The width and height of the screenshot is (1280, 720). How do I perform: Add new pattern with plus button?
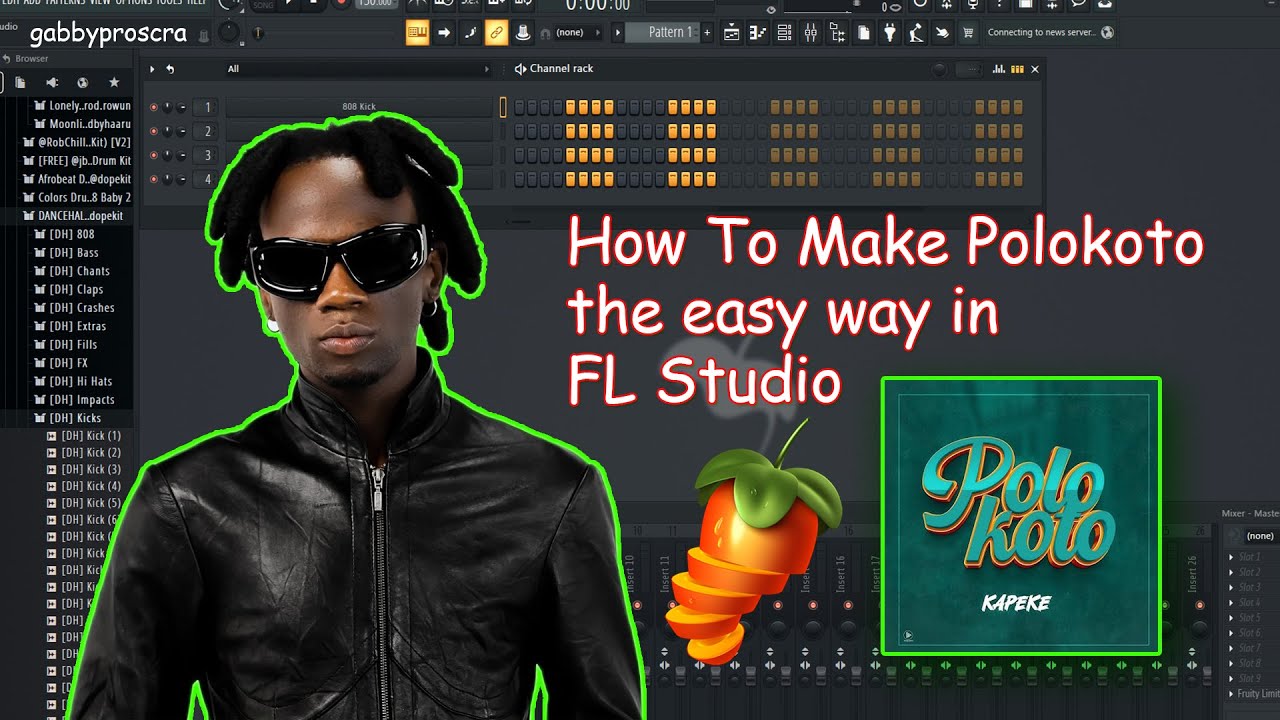click(x=707, y=33)
